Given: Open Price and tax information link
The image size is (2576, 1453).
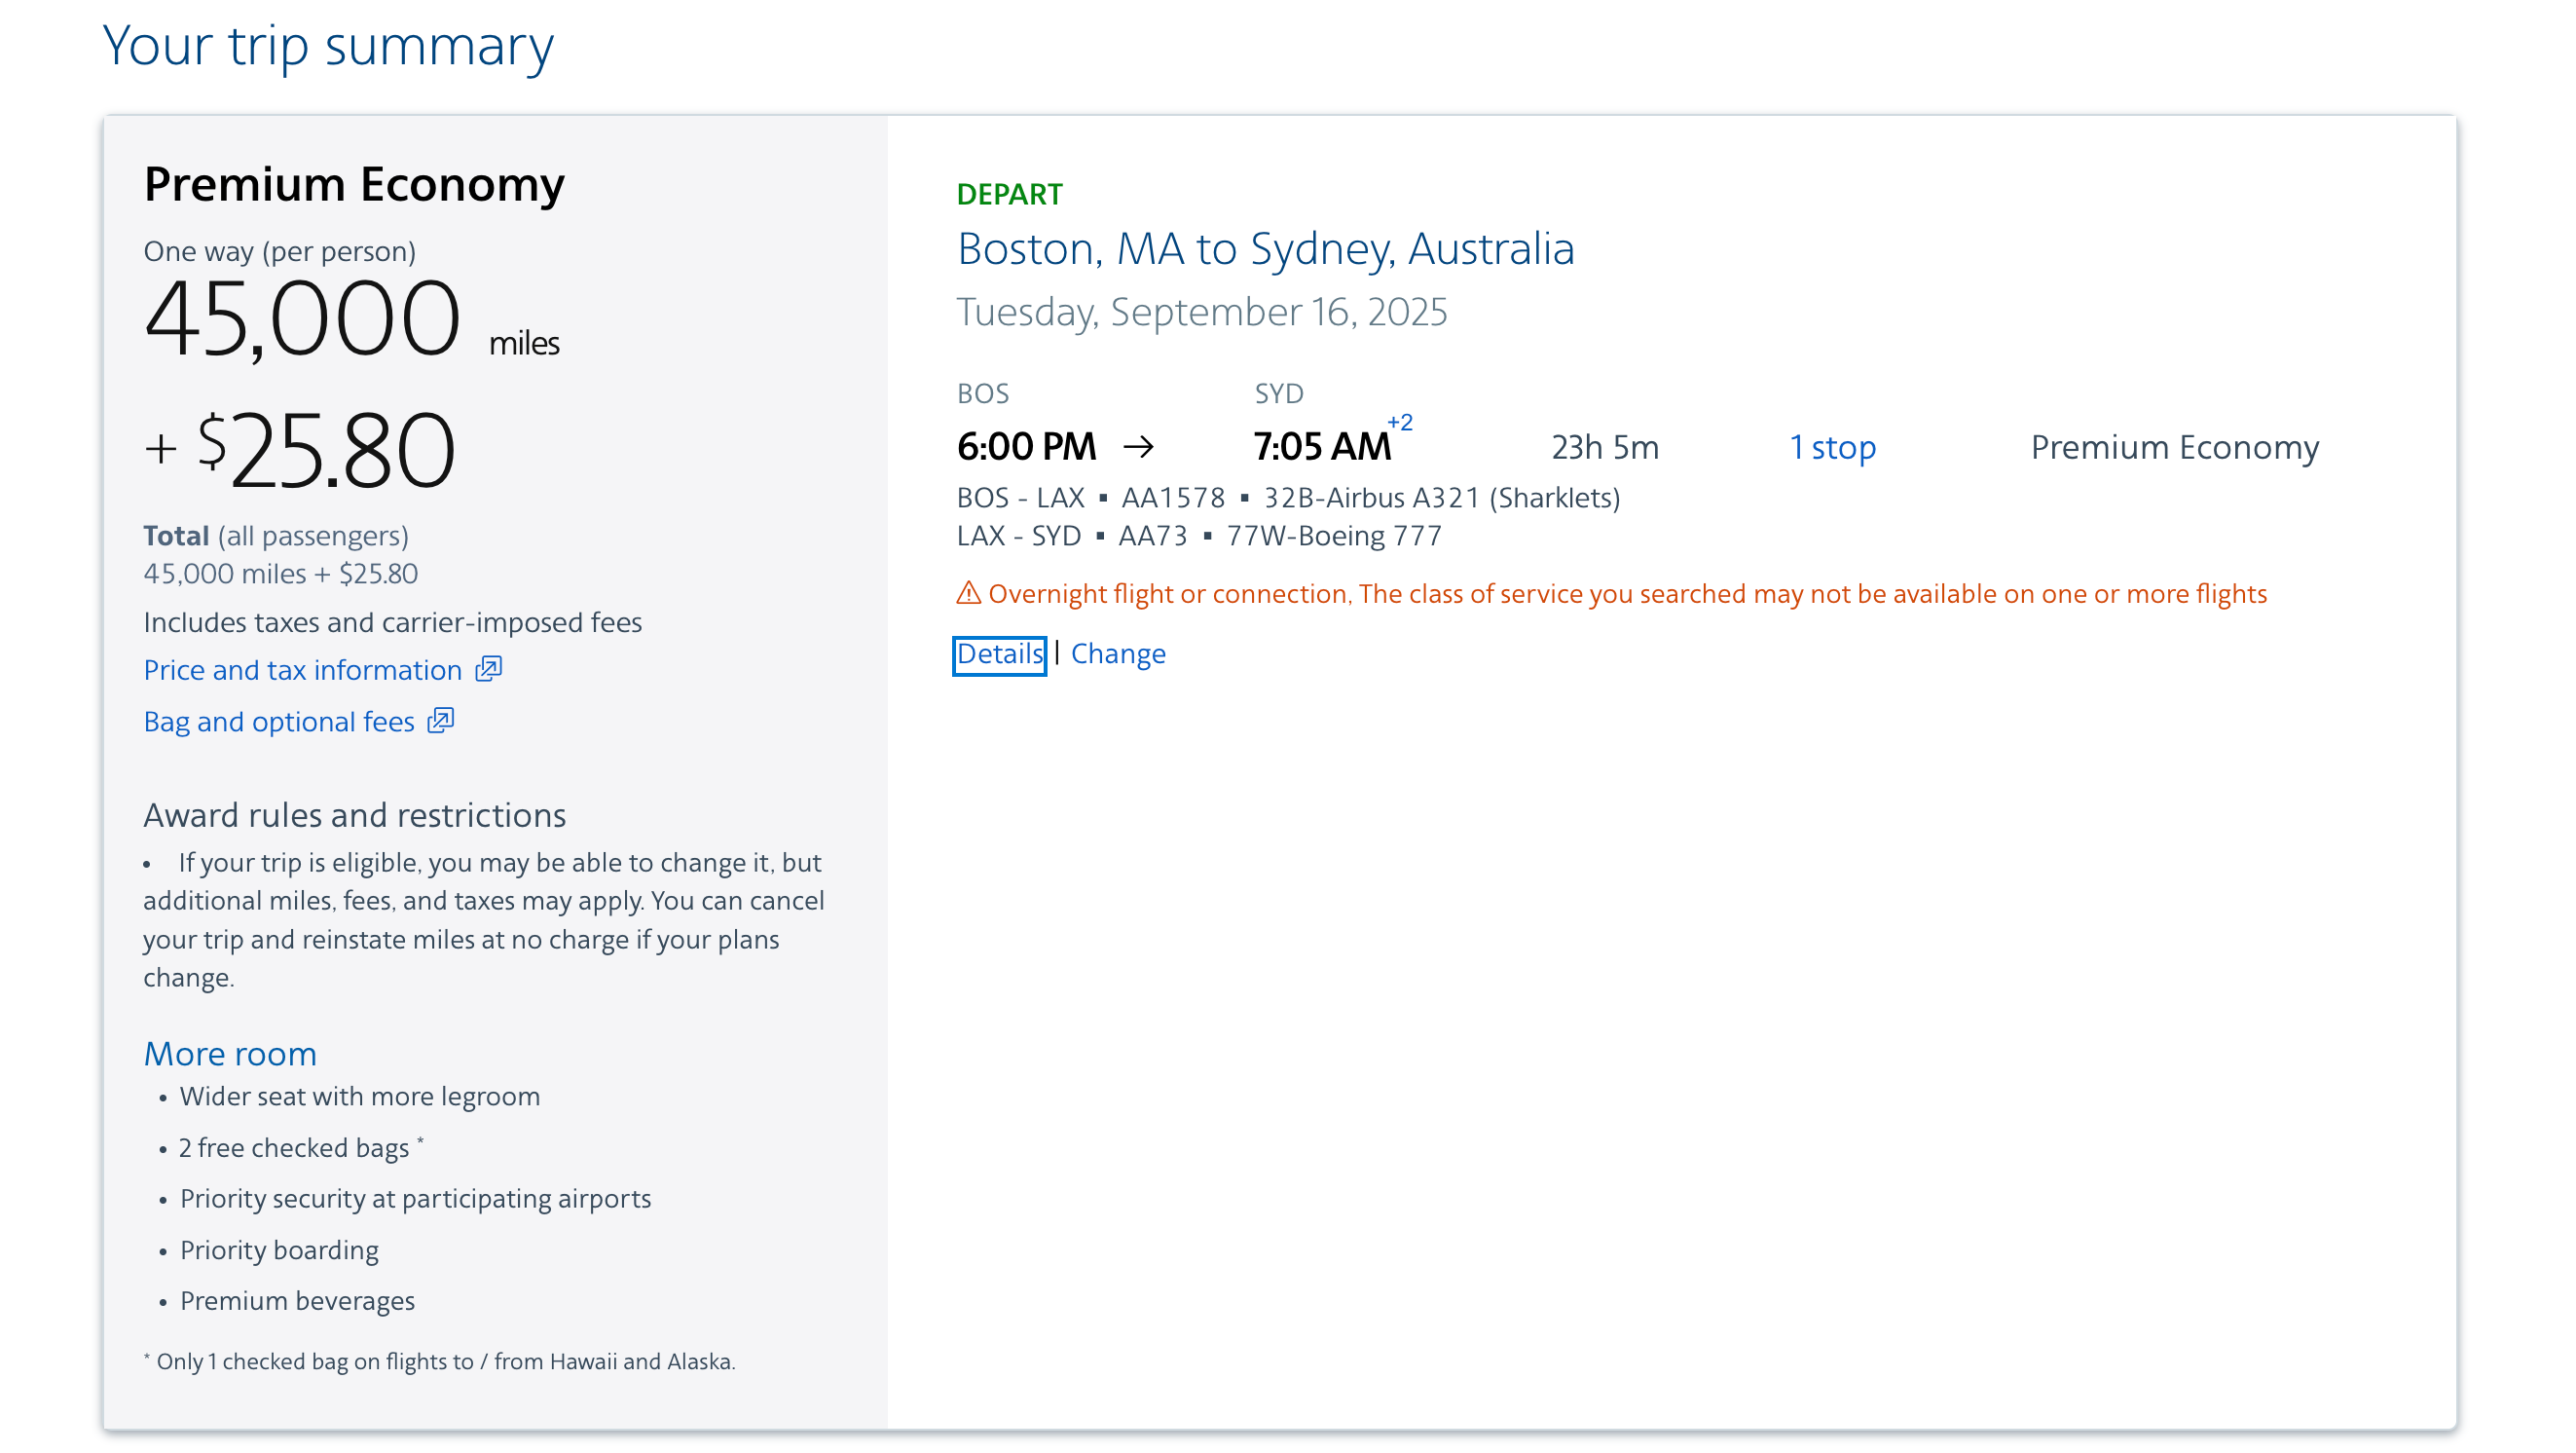Looking at the screenshot, I should (302, 670).
